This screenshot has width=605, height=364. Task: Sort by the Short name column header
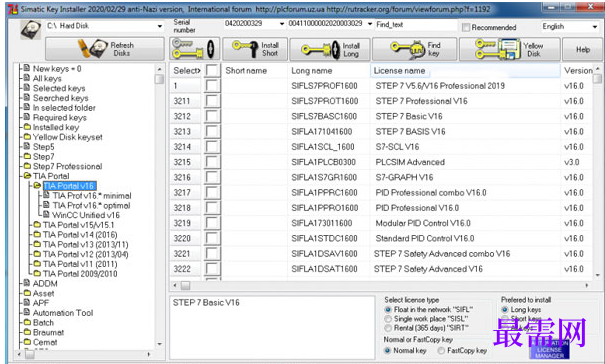click(x=255, y=71)
